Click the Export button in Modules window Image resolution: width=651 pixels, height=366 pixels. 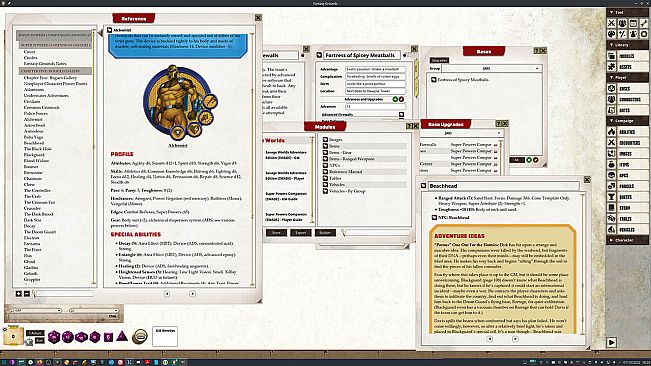pyautogui.click(x=301, y=232)
